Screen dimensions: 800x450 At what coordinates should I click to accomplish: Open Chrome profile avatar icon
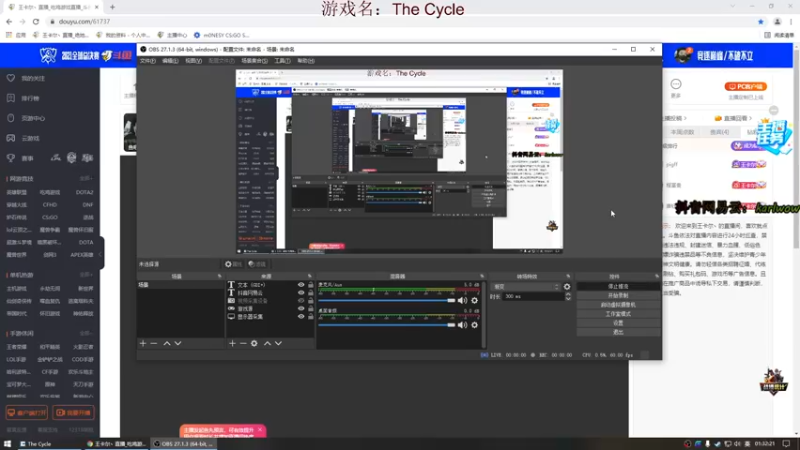point(778,21)
